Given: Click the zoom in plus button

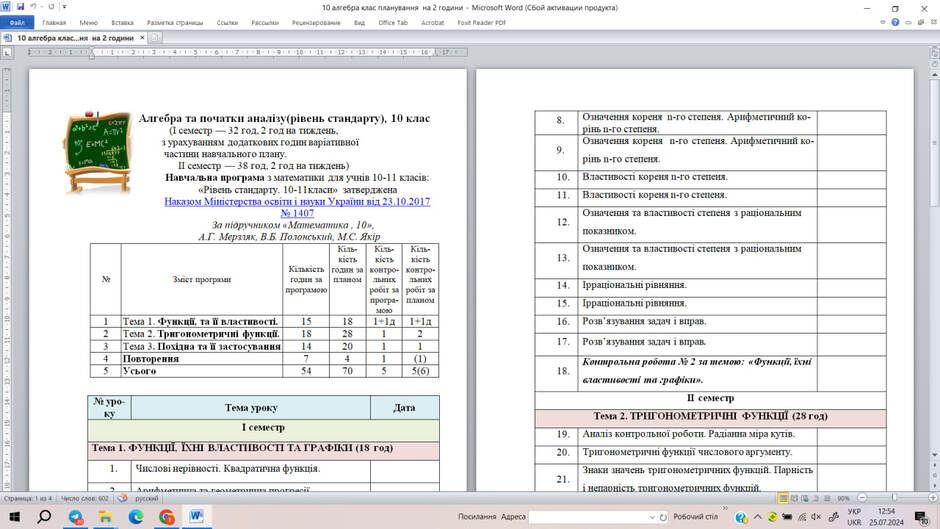Looking at the screenshot, I should click(x=933, y=498).
